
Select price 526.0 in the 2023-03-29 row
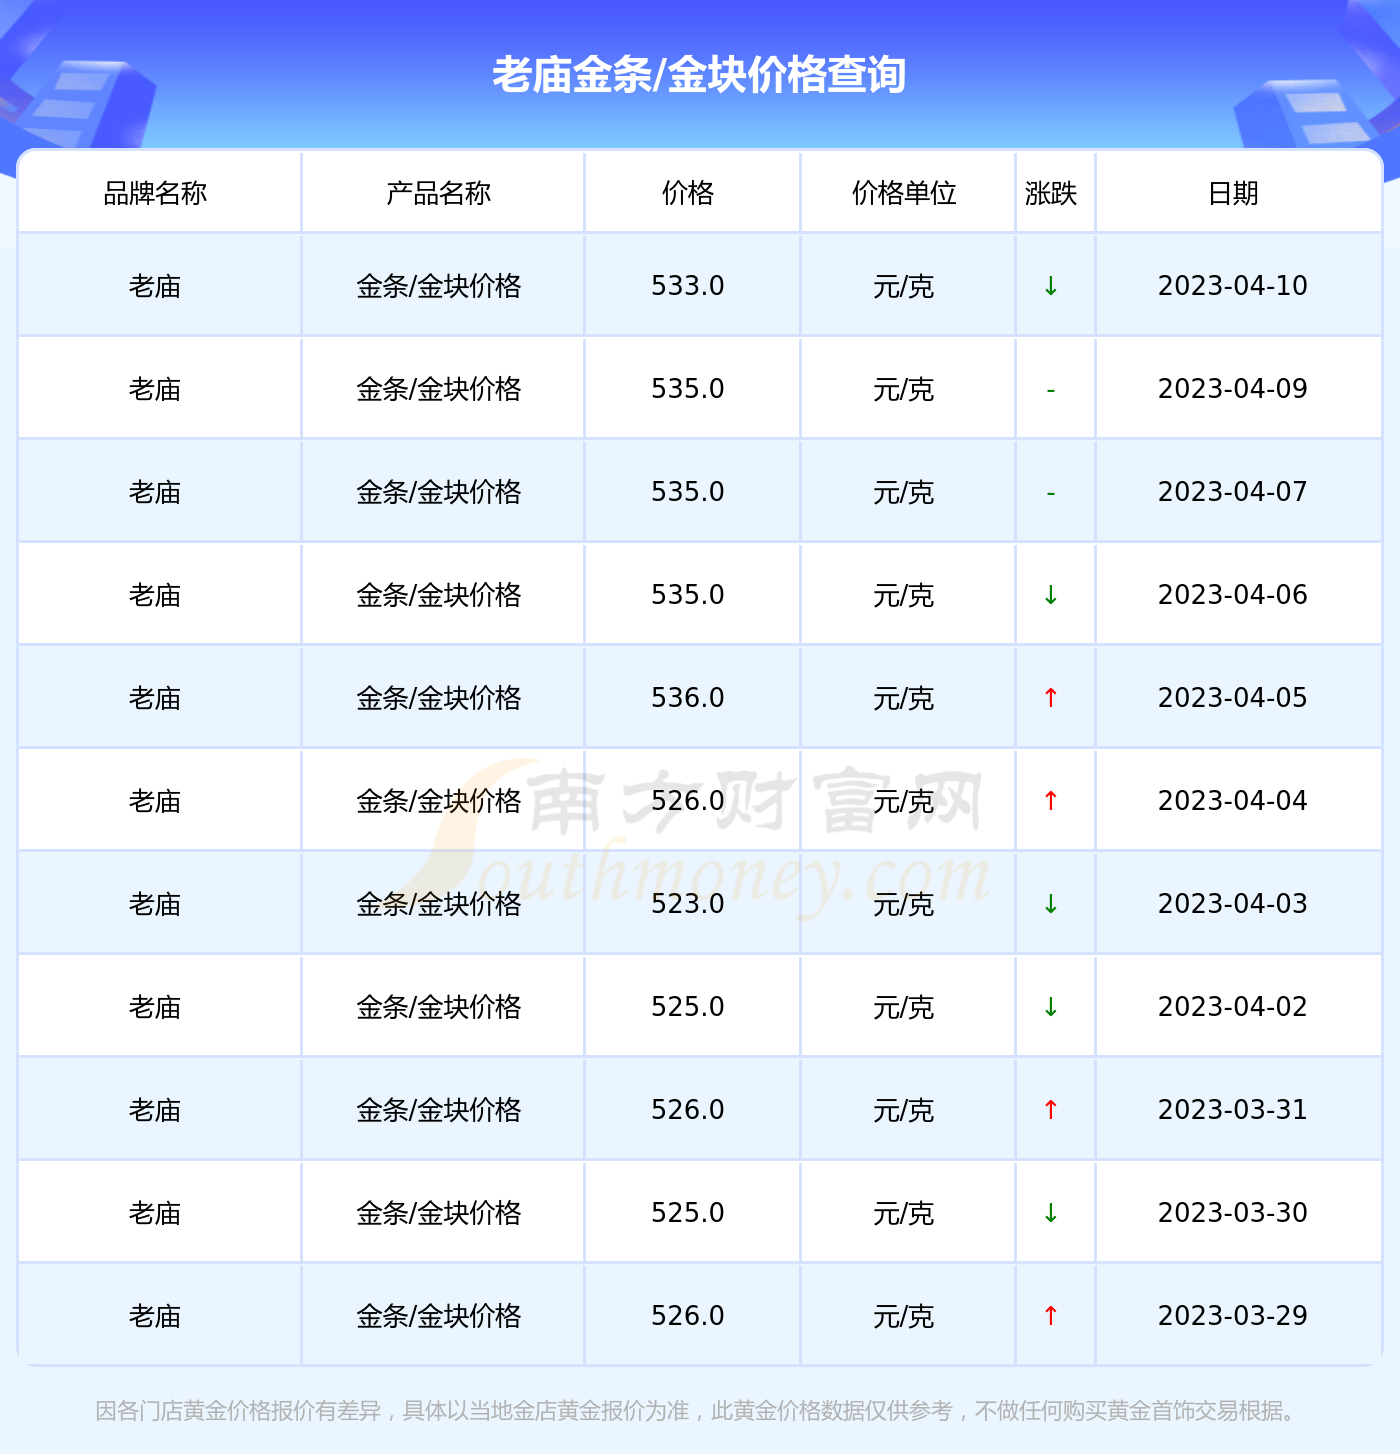pyautogui.click(x=688, y=1316)
